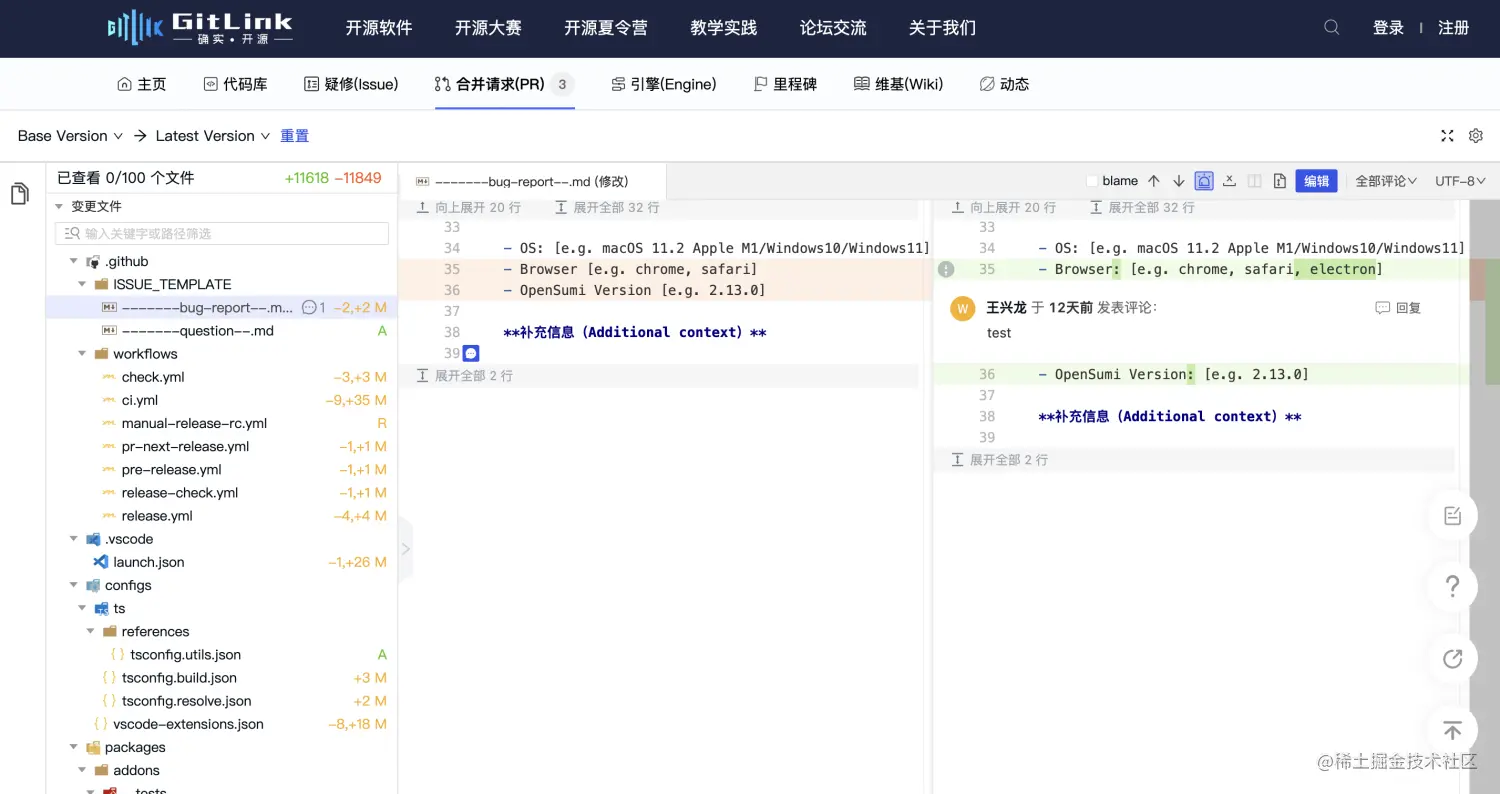This screenshot has height=794, width=1500.
Task: Open the 关于我们 nav item
Action: click(942, 28)
